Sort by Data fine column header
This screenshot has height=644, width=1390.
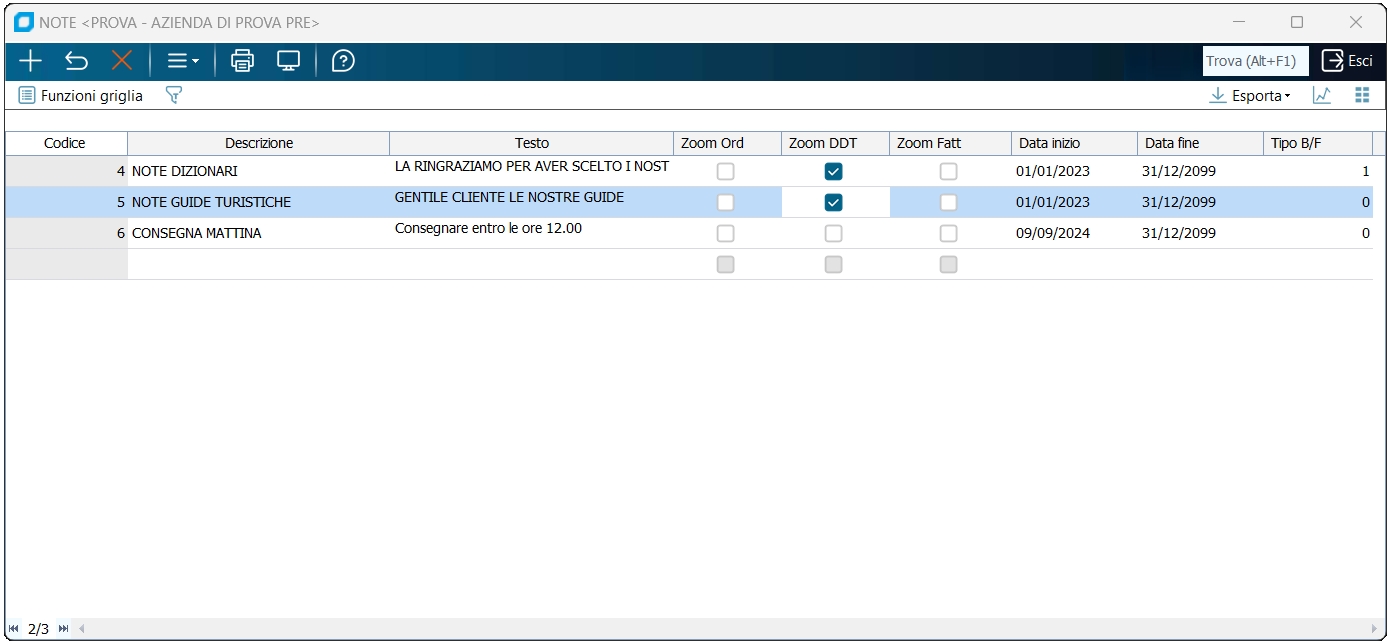coord(1200,143)
